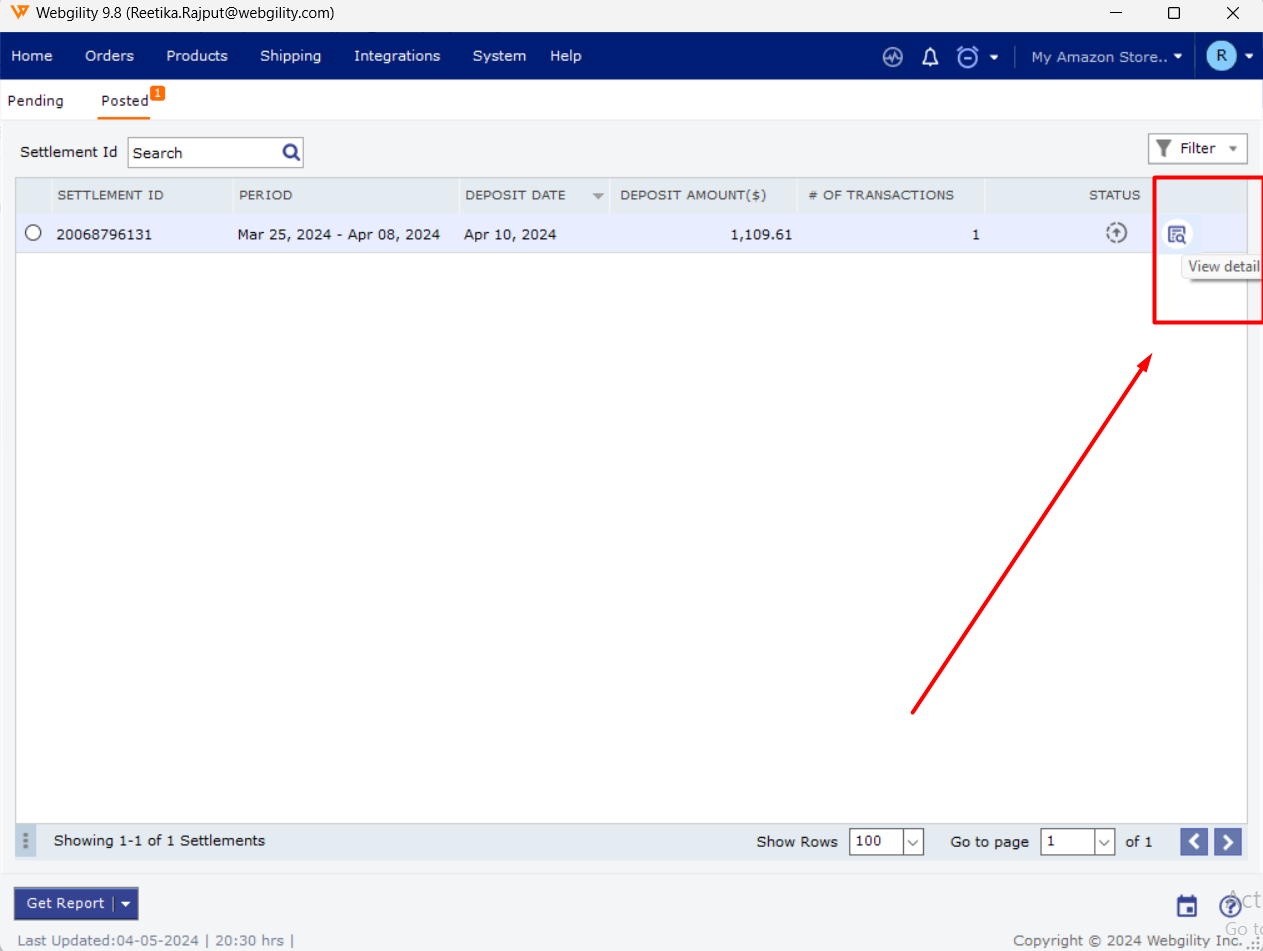Sort by Deposit Date column header
1263x951 pixels.
click(x=515, y=195)
